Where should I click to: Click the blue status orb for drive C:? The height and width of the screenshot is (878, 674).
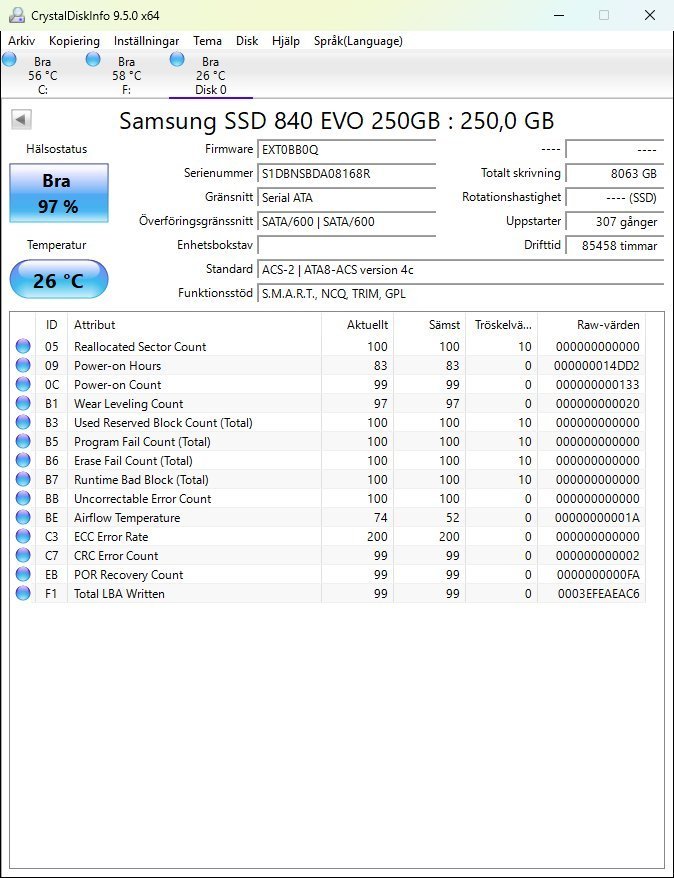[10, 59]
